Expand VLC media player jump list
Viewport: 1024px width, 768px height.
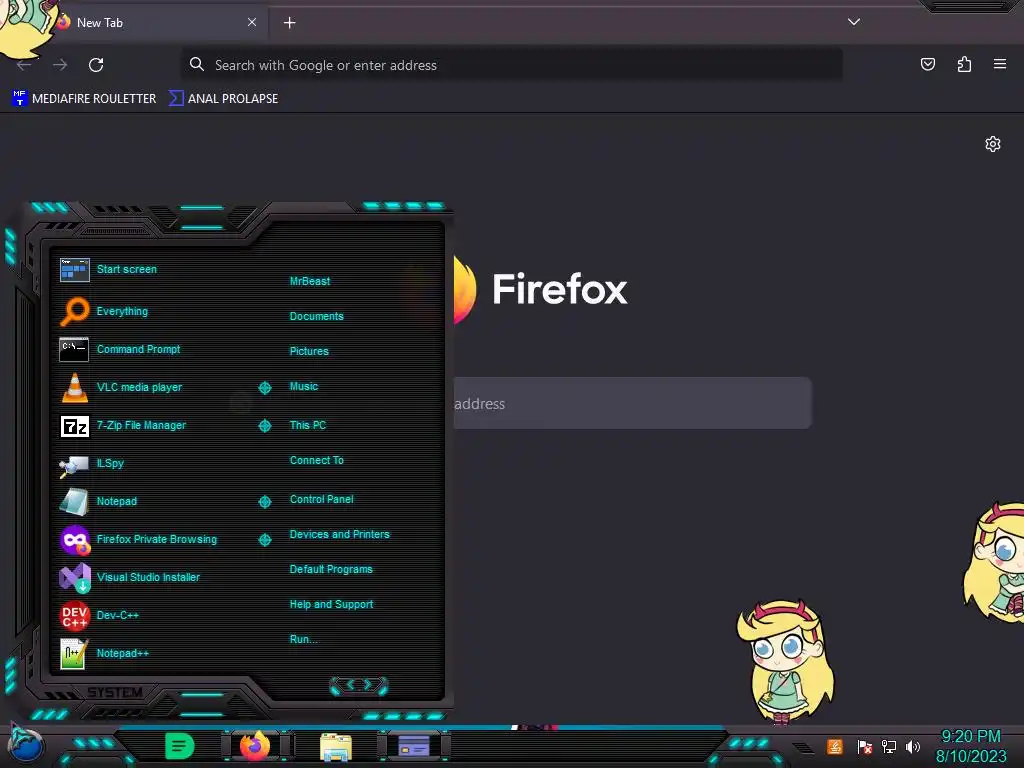[264, 387]
